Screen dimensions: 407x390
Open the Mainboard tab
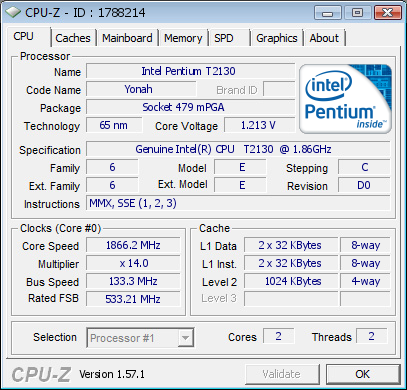[127, 38]
